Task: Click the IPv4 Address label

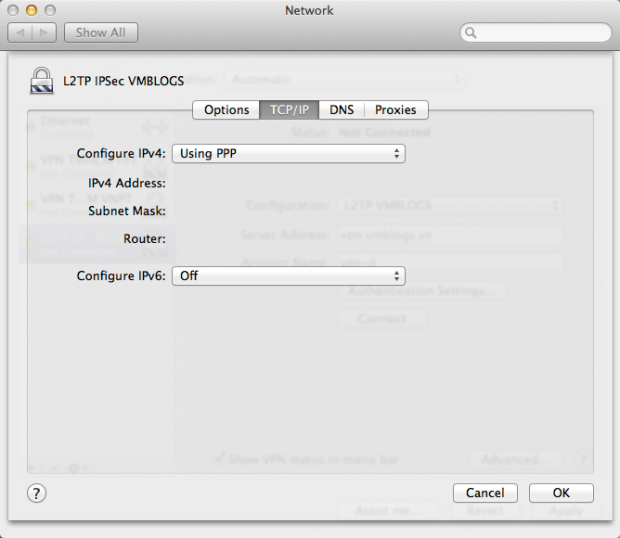Action: click(127, 183)
